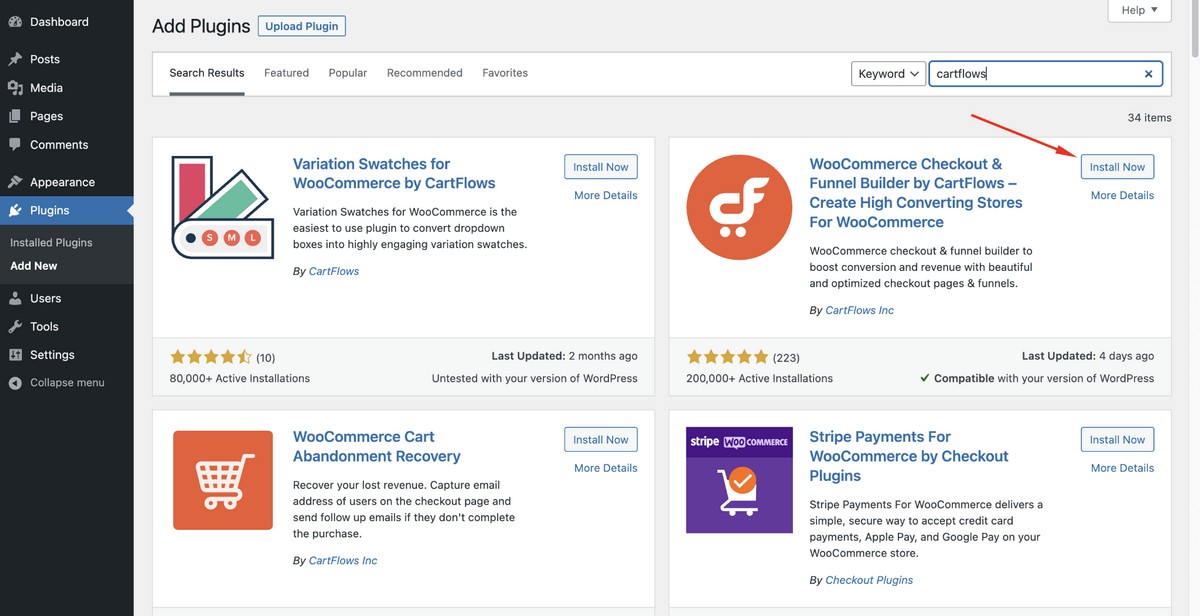Expand the Help panel dropdown
Viewport: 1200px width, 616px height.
click(1139, 10)
